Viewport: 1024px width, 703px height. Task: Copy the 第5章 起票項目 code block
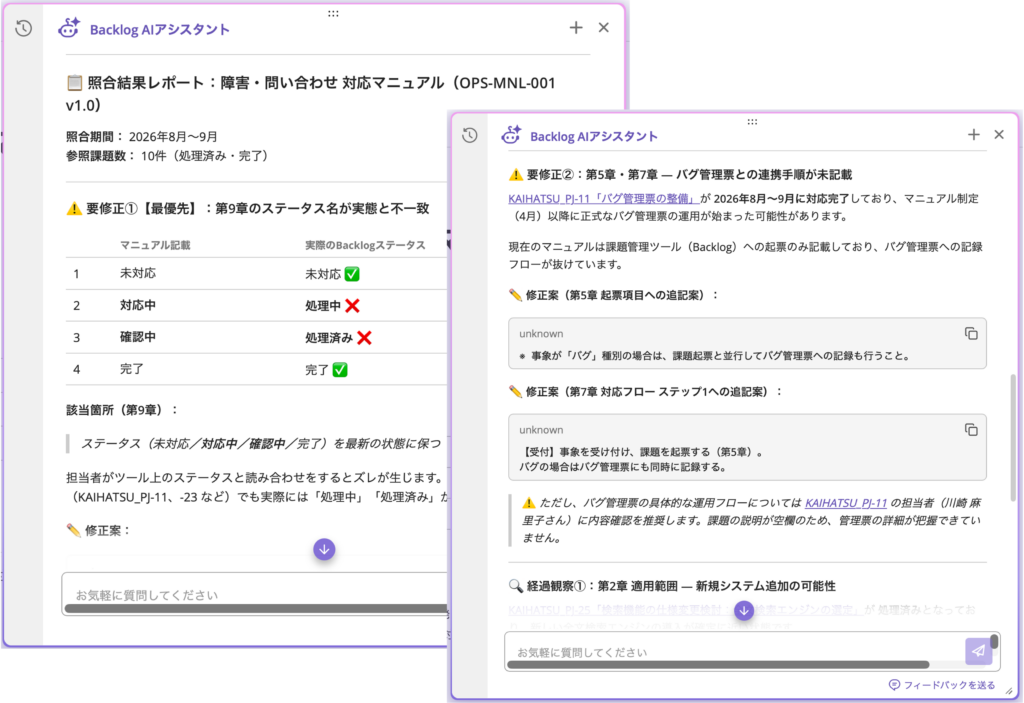(971, 333)
